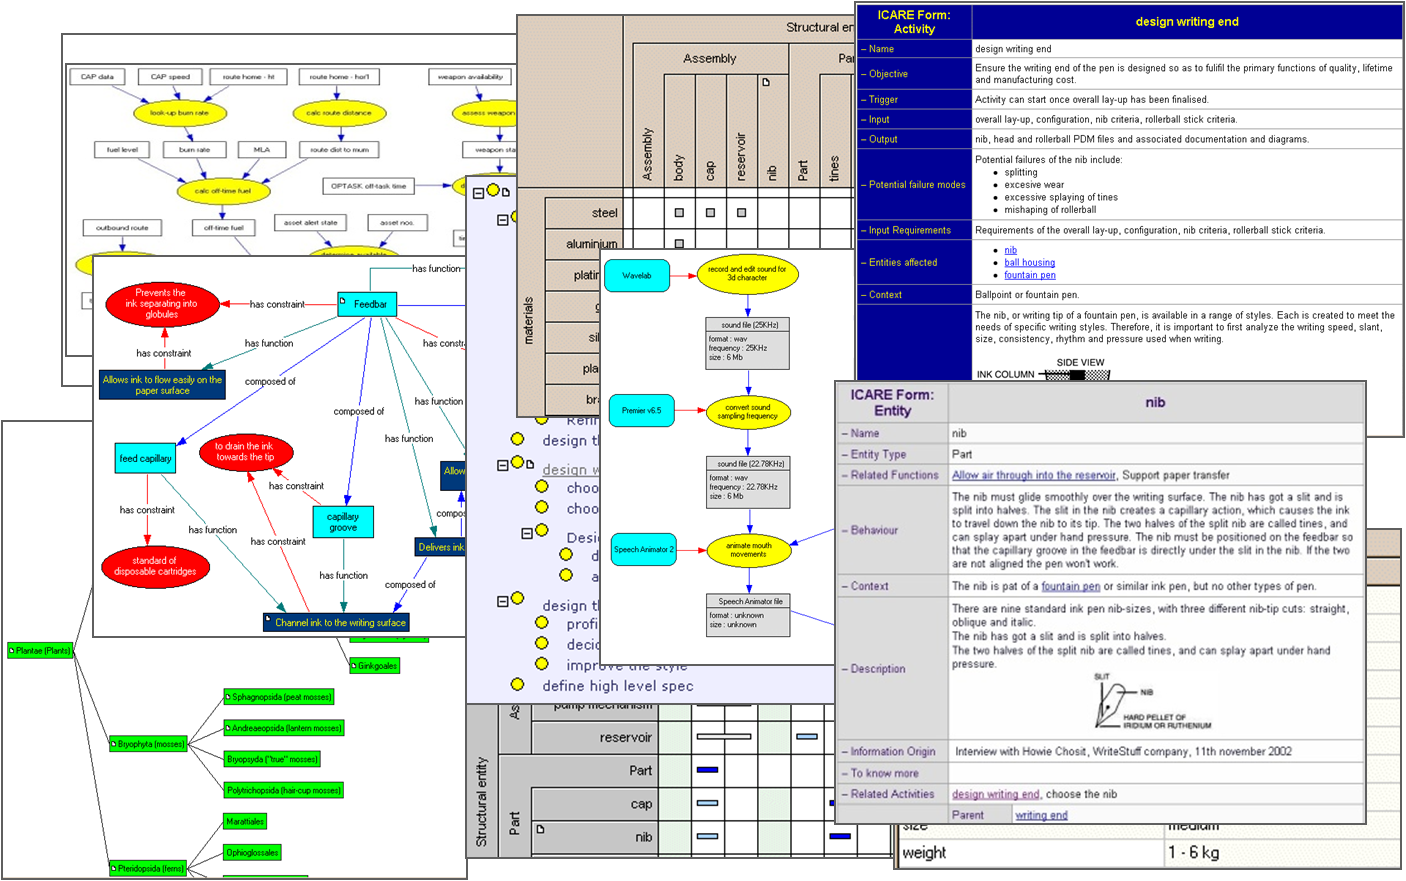Open the fountain pen link in the entity Context
The height and width of the screenshot is (881, 1406).
tap(1070, 586)
